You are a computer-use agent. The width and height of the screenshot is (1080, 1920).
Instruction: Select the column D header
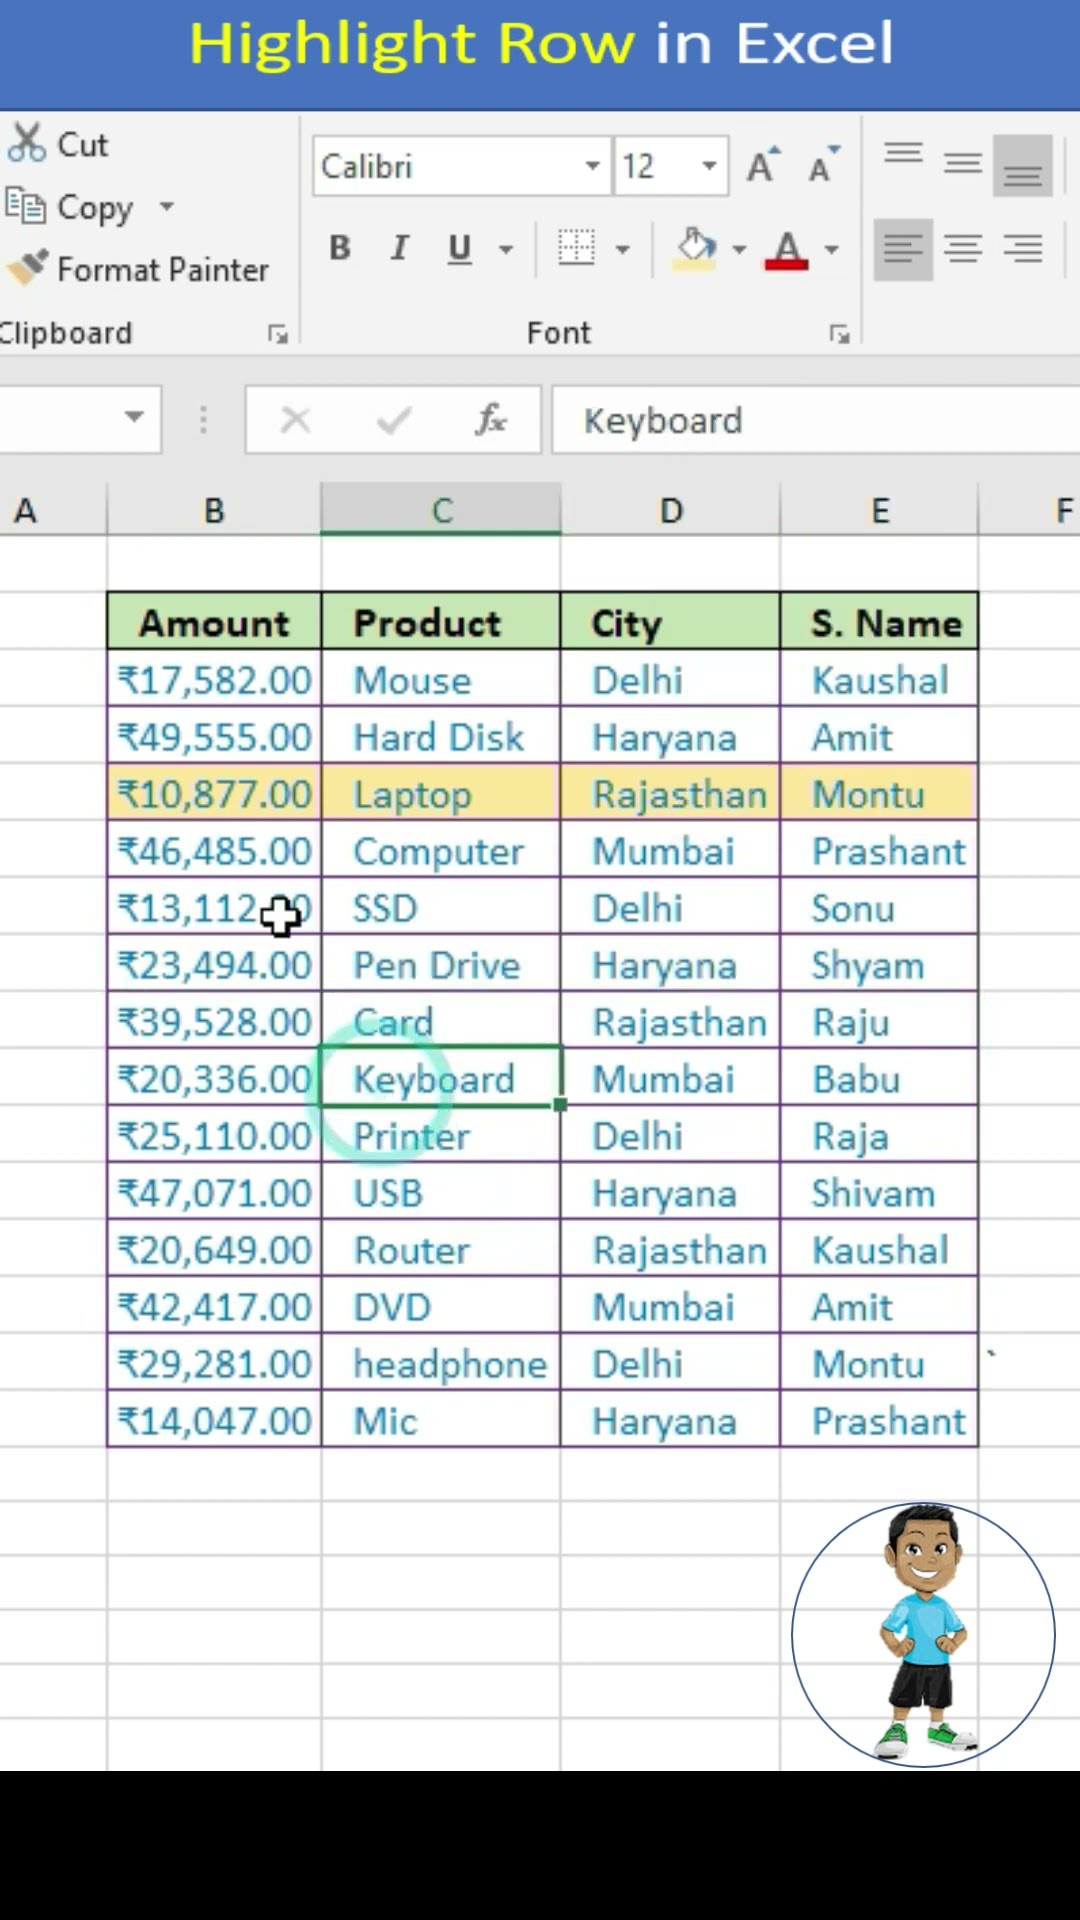point(670,511)
